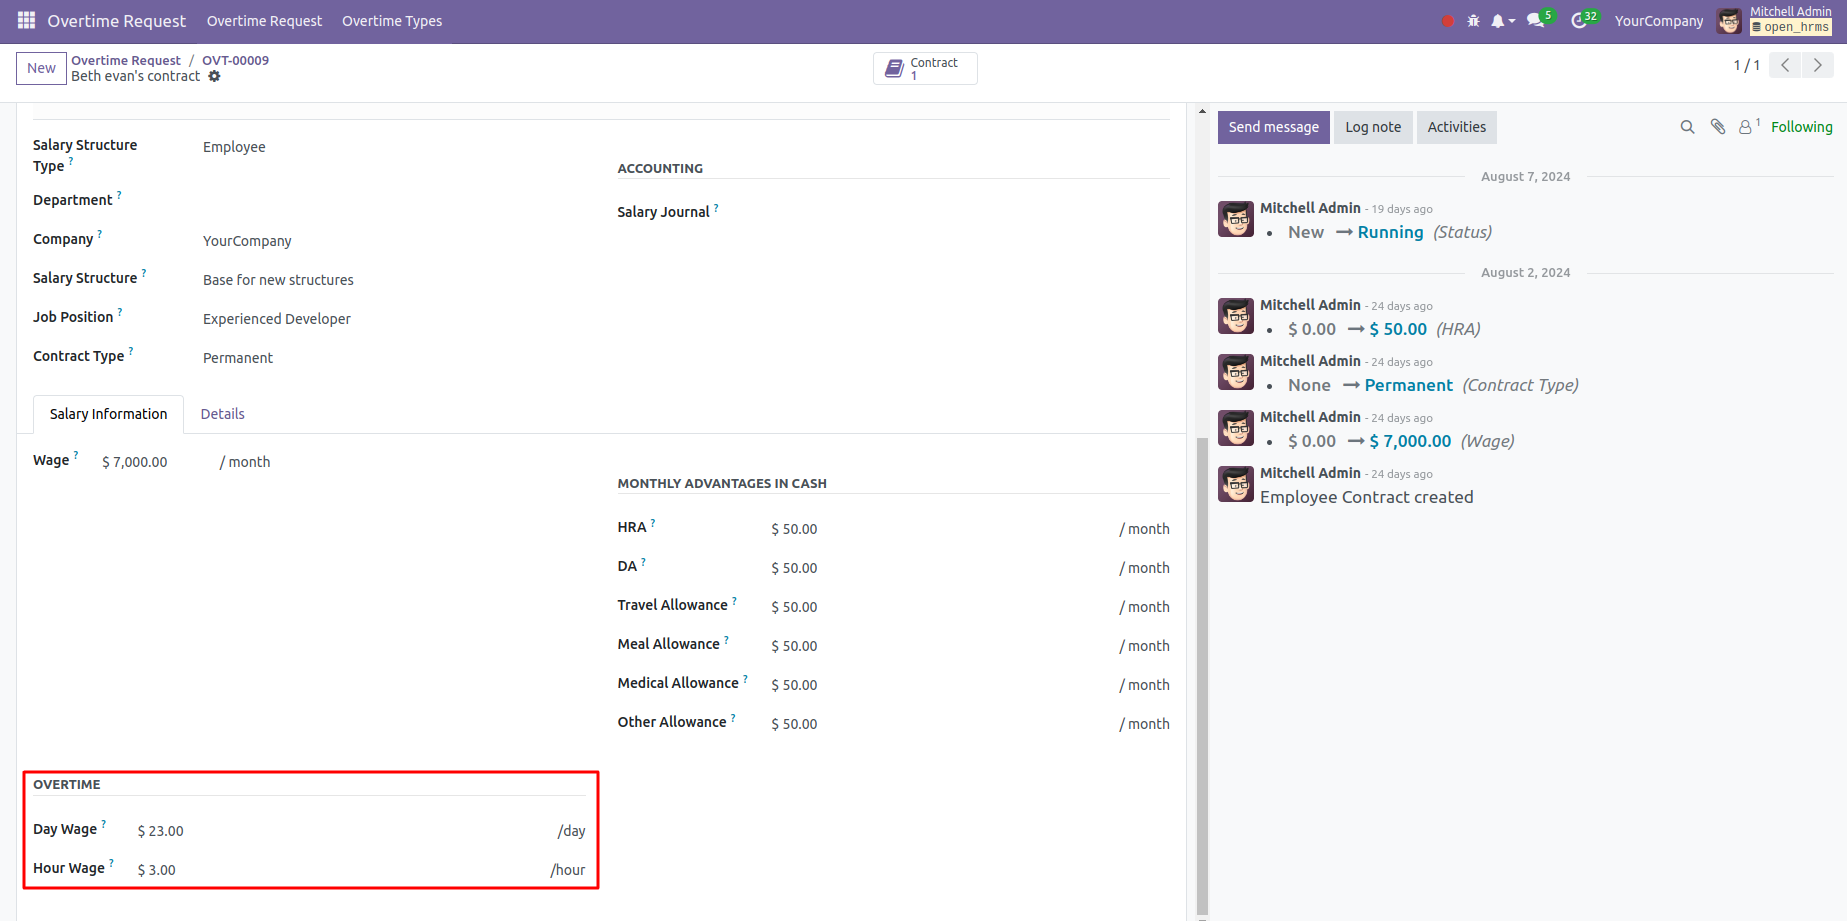Viewport: 1847px width, 921px height.
Task: Open the YourCompany company switcher
Action: click(1658, 21)
